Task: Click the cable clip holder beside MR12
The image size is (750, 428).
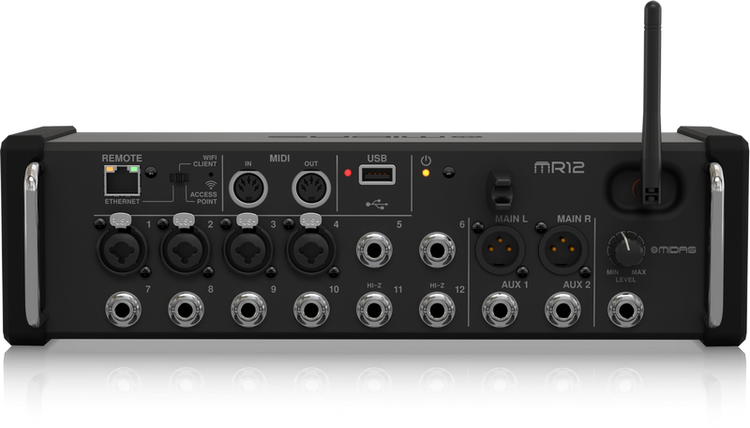Action: coord(501,190)
